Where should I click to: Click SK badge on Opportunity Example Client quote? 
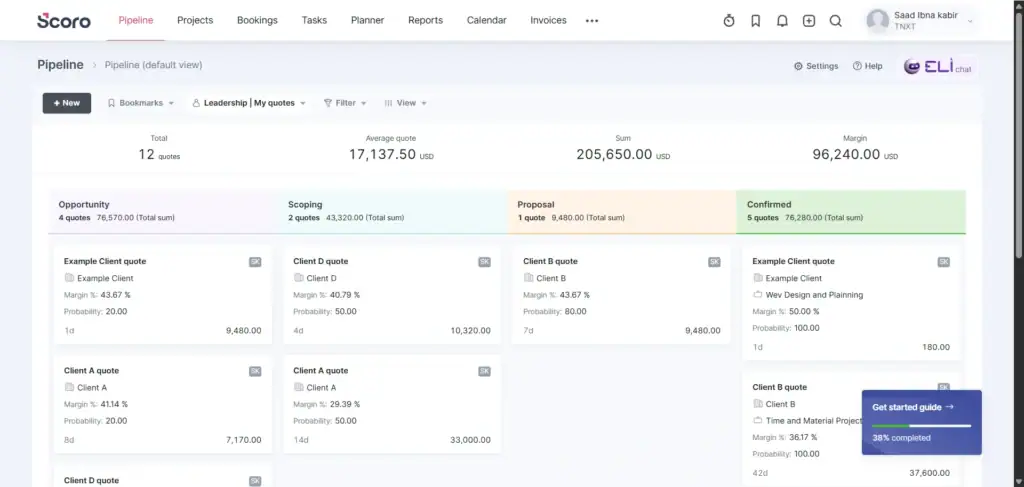[x=255, y=262]
